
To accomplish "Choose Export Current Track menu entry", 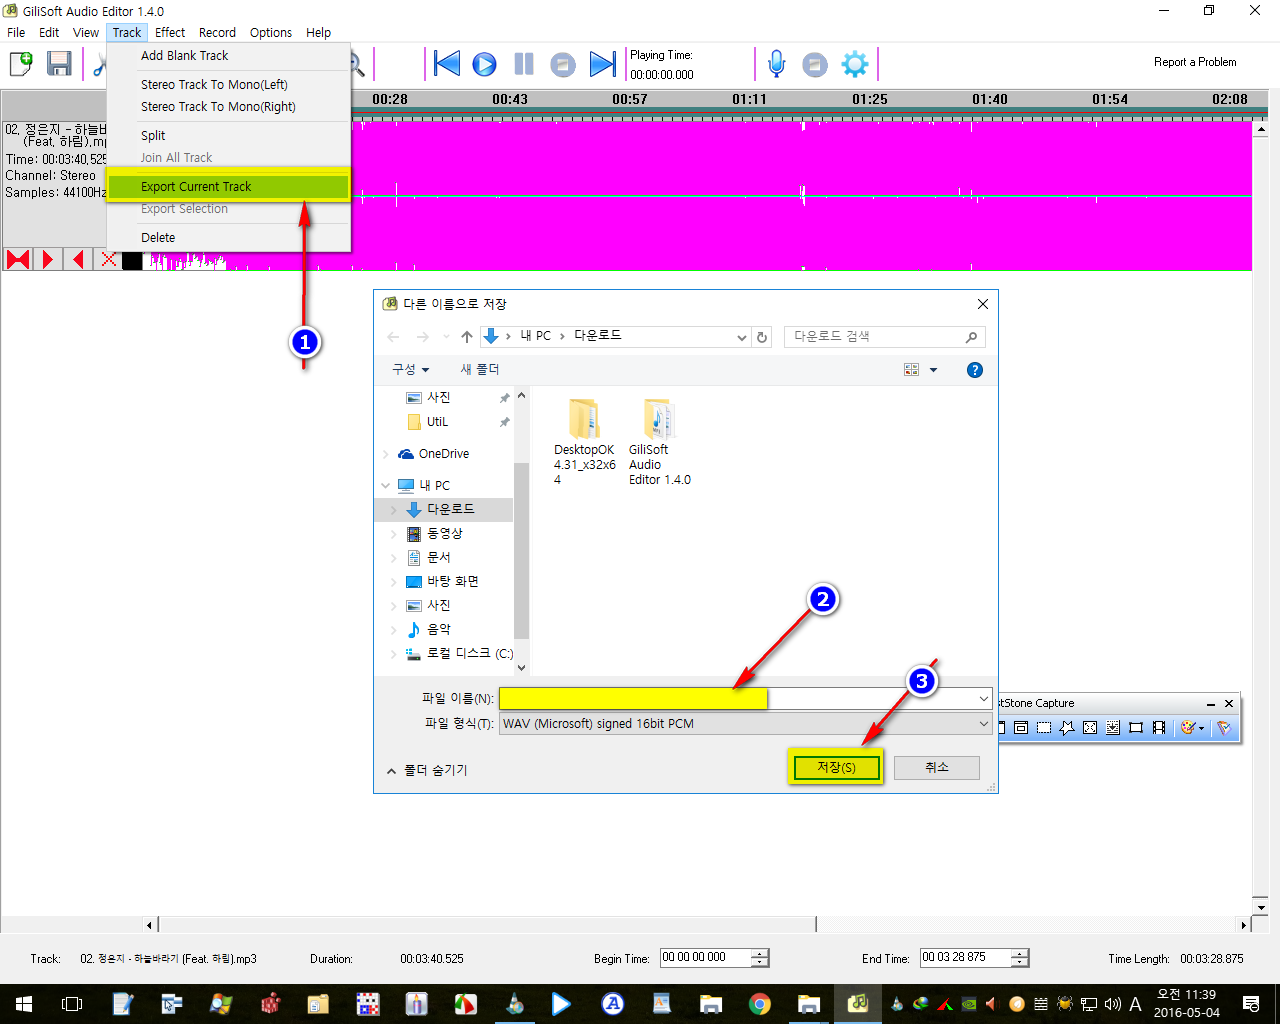I will point(229,187).
